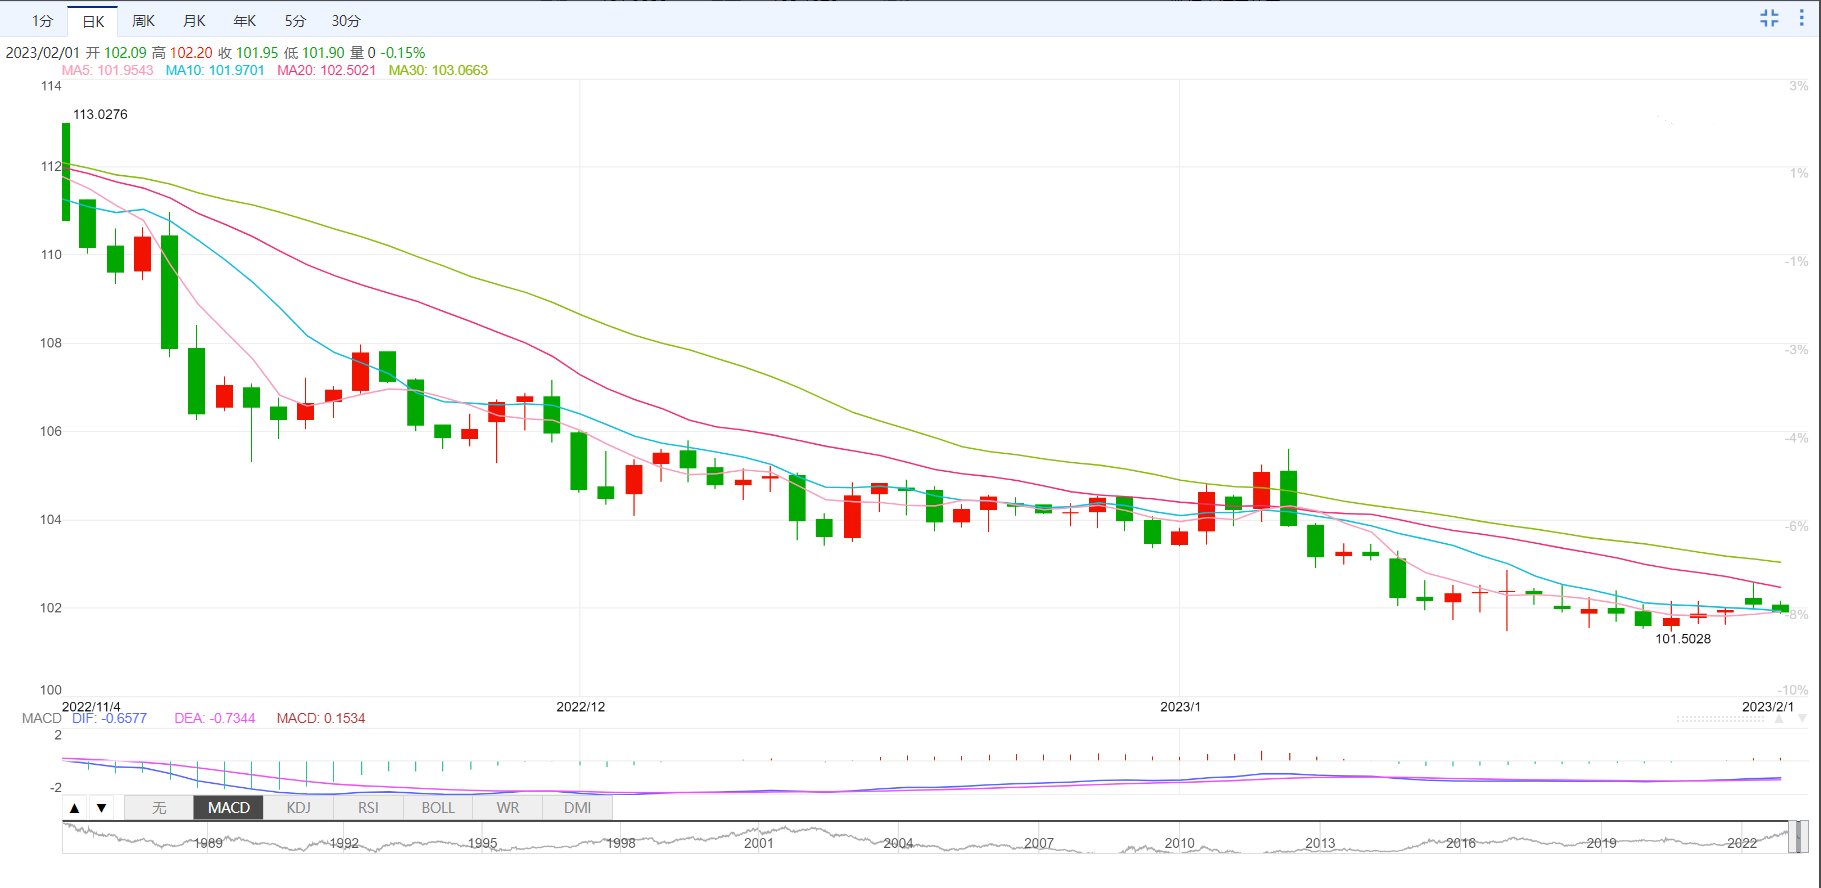The width and height of the screenshot is (1821, 888).
Task: Switch to the 年K yearly chart
Action: point(244,21)
